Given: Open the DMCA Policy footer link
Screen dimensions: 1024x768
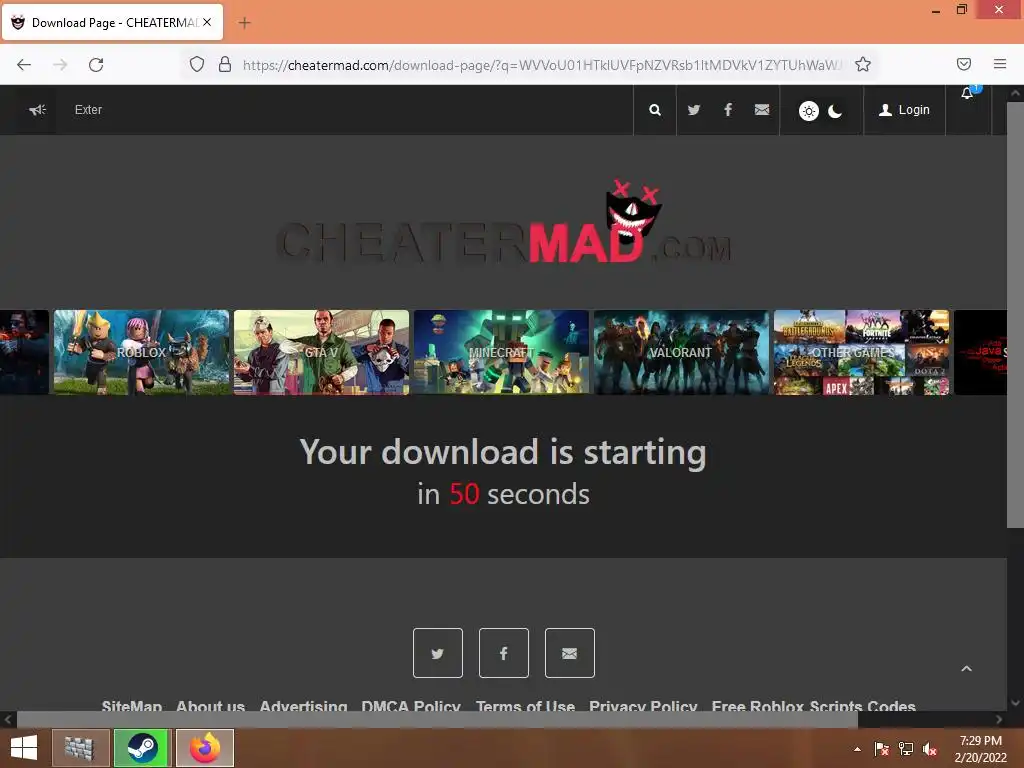Looking at the screenshot, I should (411, 705).
